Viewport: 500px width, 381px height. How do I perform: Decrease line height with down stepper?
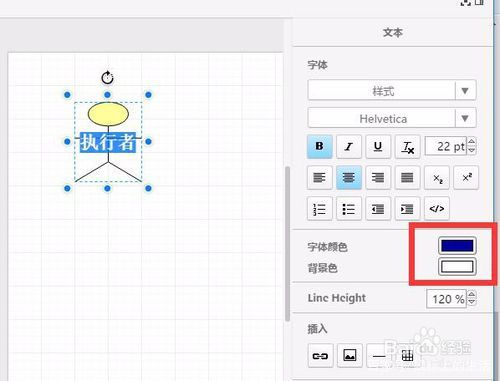click(472, 303)
